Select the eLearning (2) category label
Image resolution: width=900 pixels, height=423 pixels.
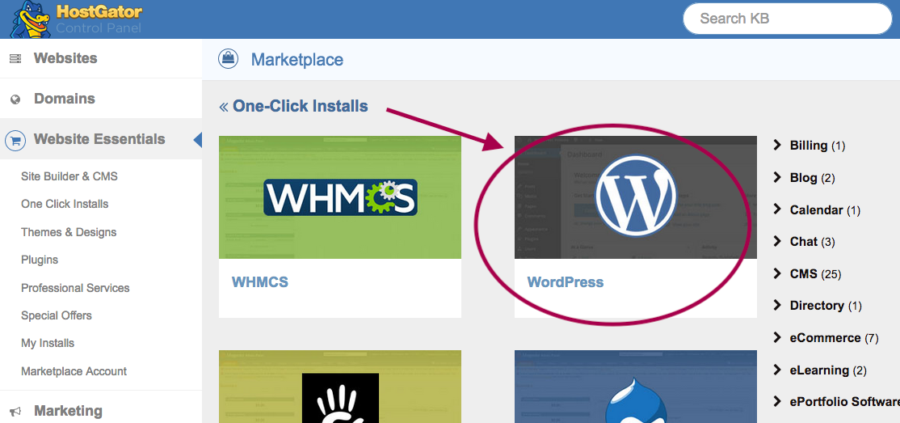coord(828,370)
